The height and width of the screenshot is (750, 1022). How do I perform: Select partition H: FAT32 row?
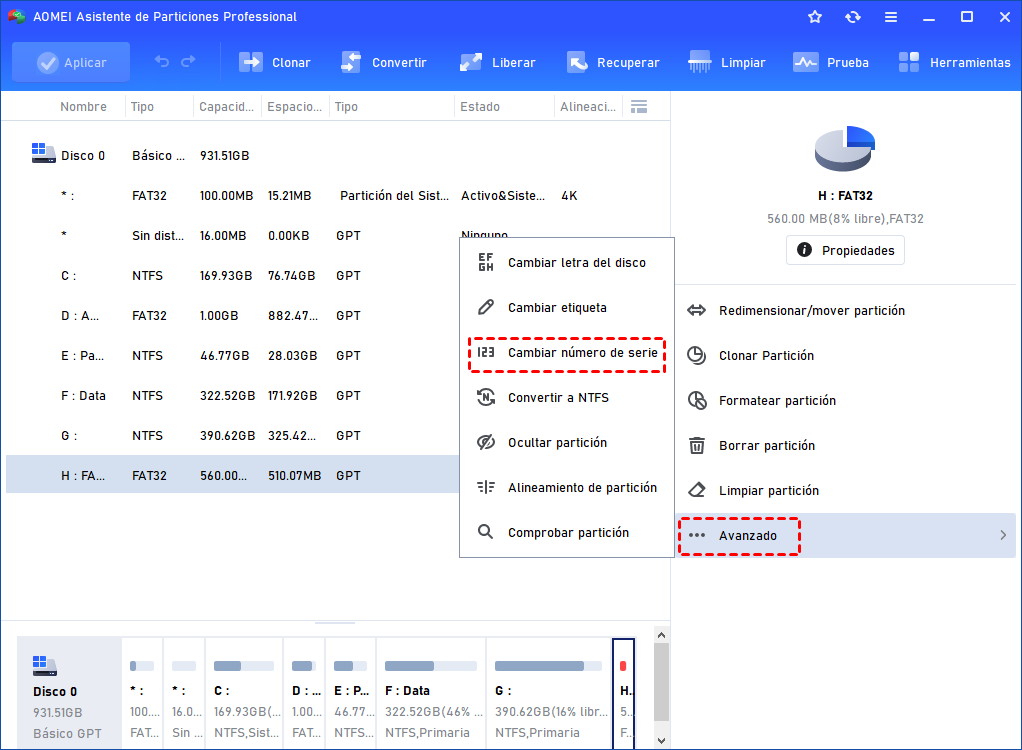[233, 476]
